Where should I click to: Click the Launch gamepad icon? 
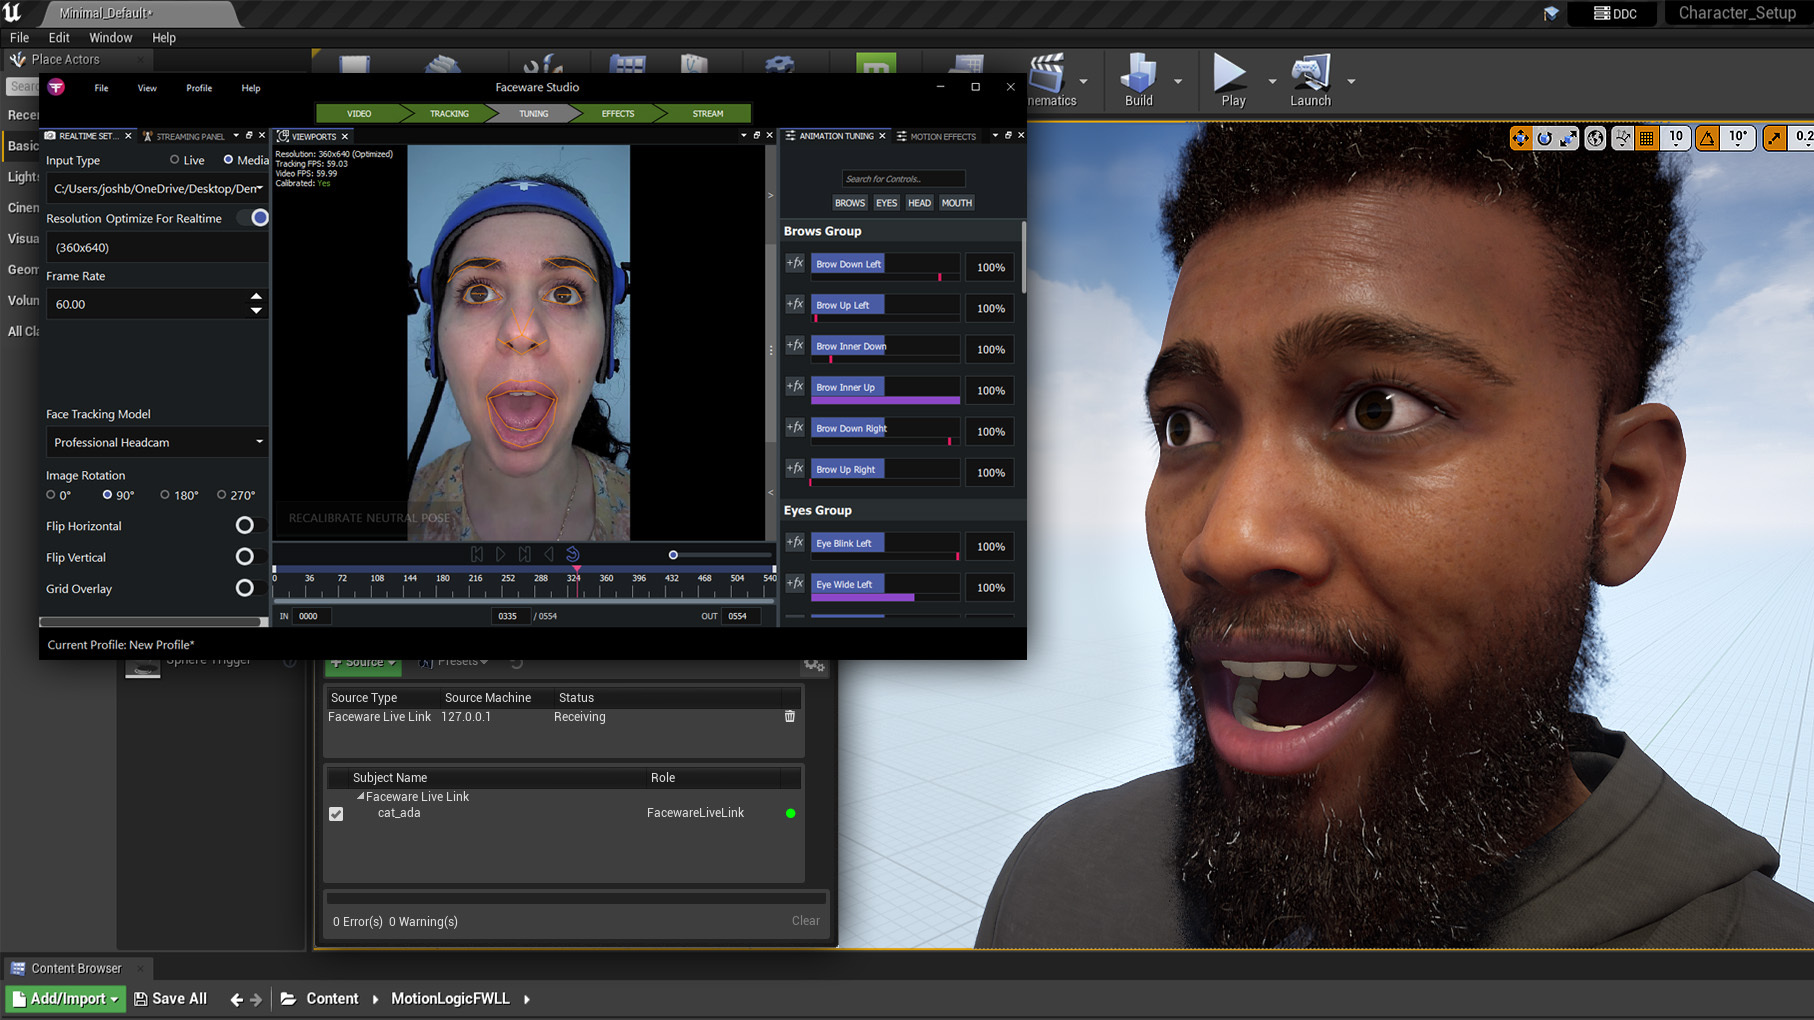pyautogui.click(x=1310, y=73)
